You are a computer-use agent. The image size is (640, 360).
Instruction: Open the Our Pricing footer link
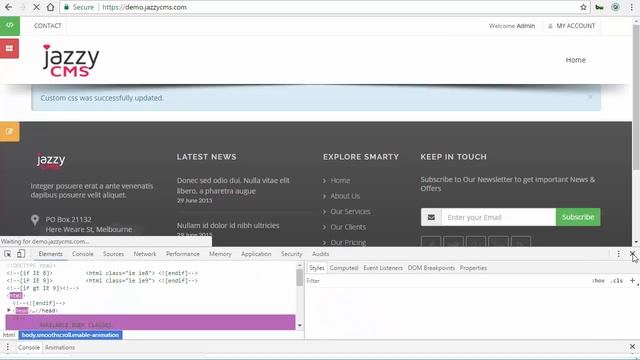348,242
